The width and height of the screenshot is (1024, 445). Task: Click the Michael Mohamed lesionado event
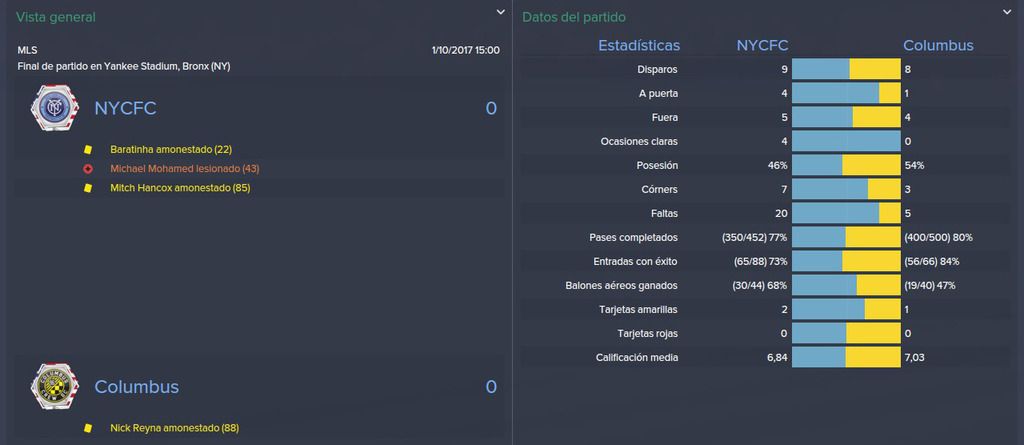(x=185, y=169)
